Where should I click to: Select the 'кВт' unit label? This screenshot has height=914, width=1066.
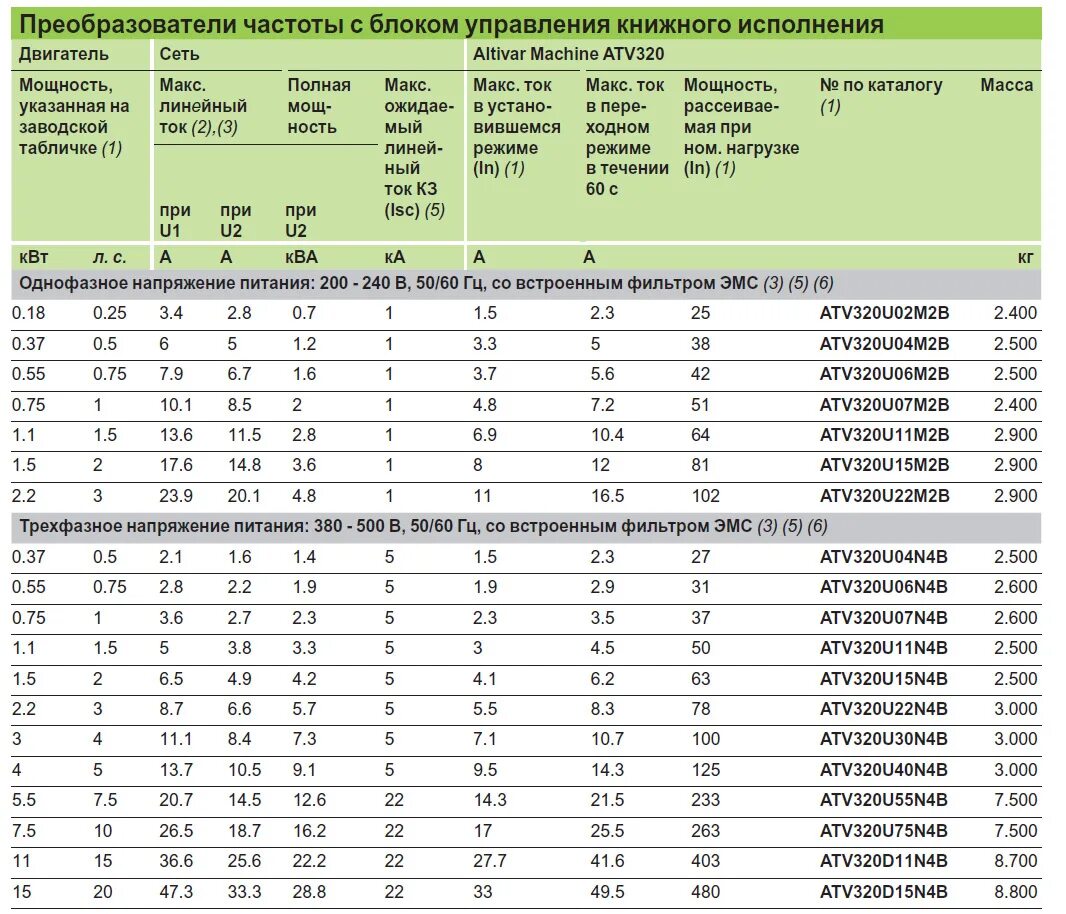34,257
